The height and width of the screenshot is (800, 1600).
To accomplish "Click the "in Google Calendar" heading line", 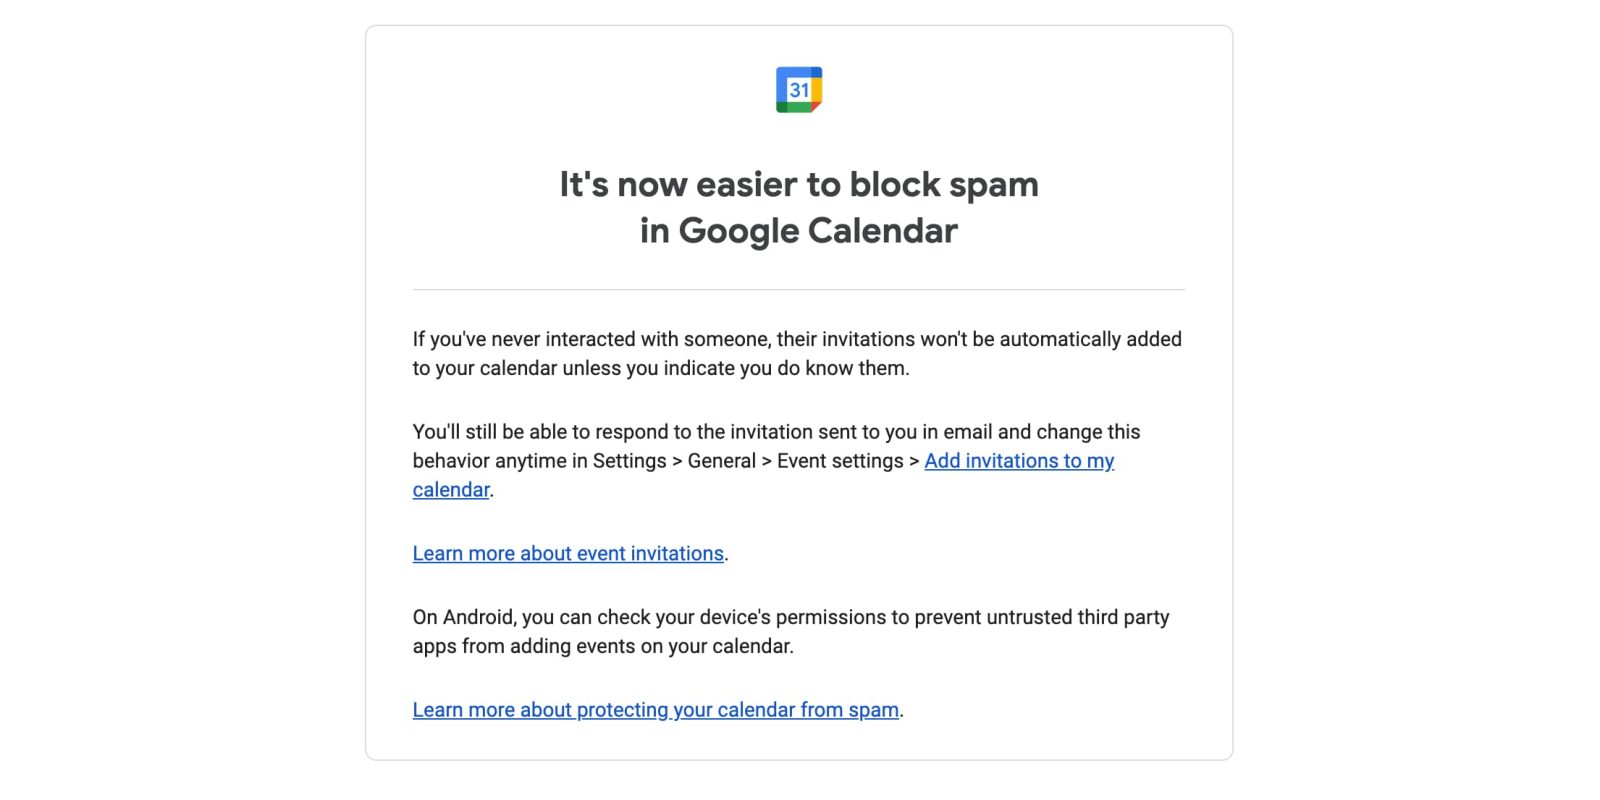I will (x=798, y=231).
